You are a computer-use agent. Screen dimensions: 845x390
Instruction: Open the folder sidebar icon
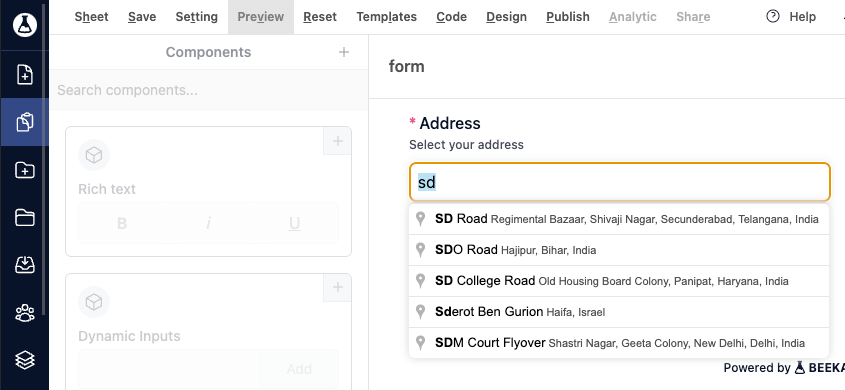coord(25,218)
